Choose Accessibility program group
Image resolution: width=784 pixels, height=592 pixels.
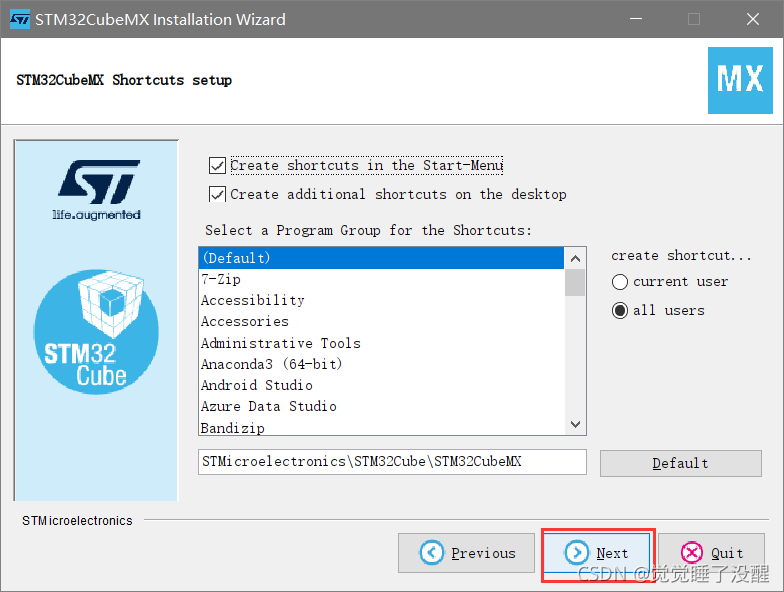pos(382,300)
